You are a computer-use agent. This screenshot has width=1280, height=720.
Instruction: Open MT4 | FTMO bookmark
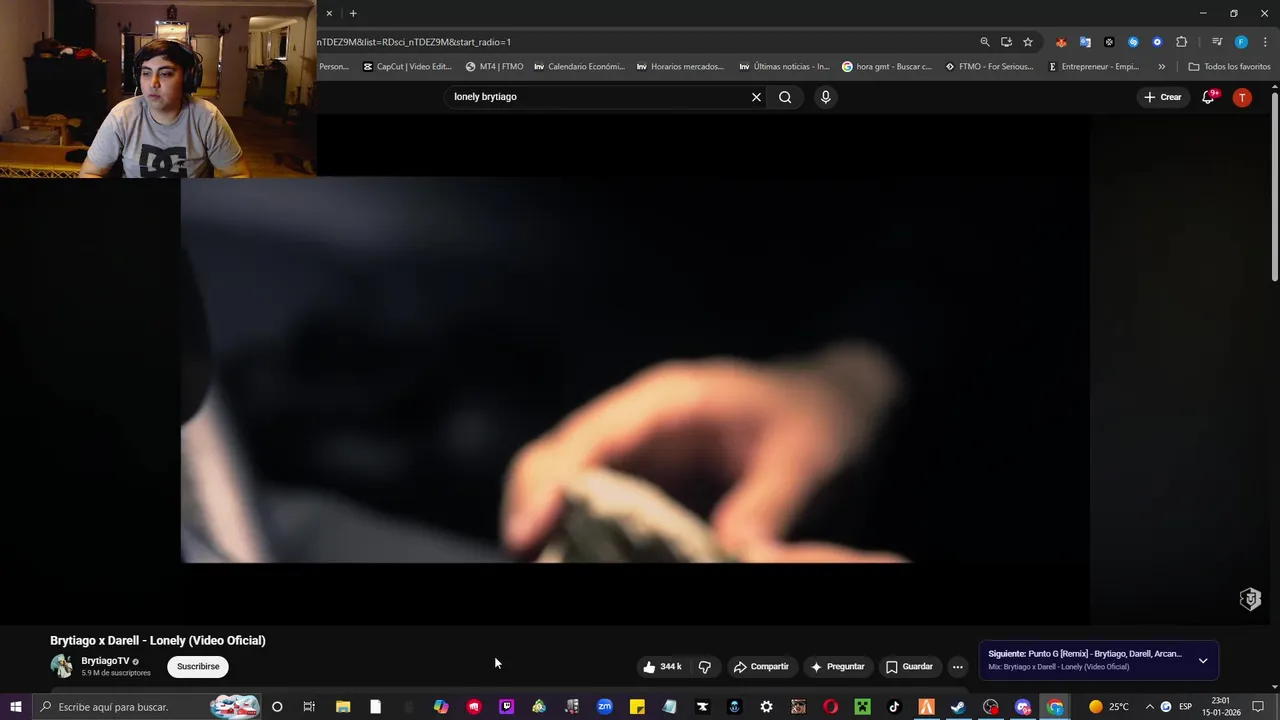click(x=494, y=67)
